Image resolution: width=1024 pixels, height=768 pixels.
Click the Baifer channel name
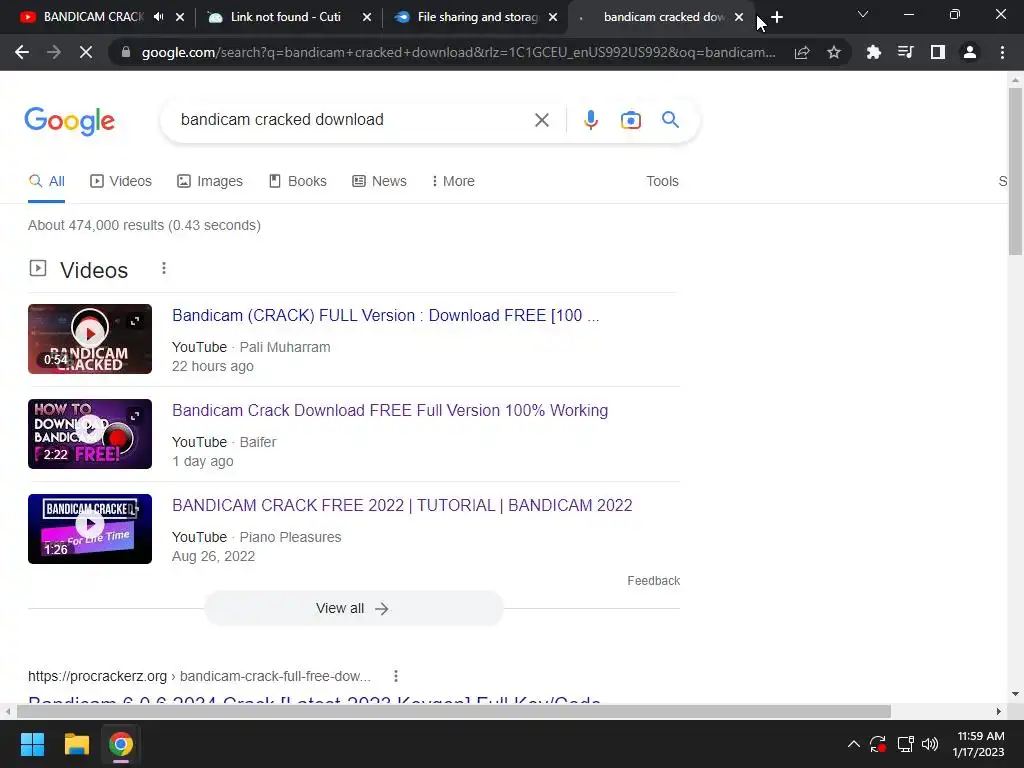click(258, 442)
